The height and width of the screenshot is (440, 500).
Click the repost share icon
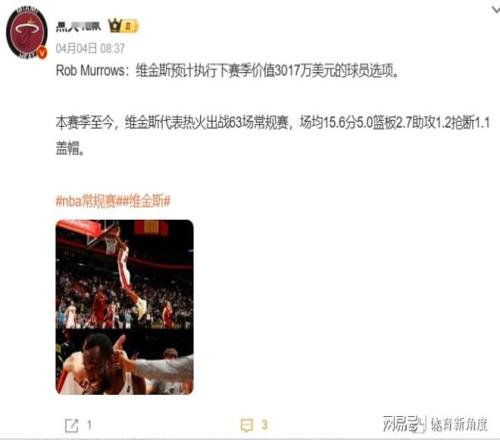pos(71,425)
